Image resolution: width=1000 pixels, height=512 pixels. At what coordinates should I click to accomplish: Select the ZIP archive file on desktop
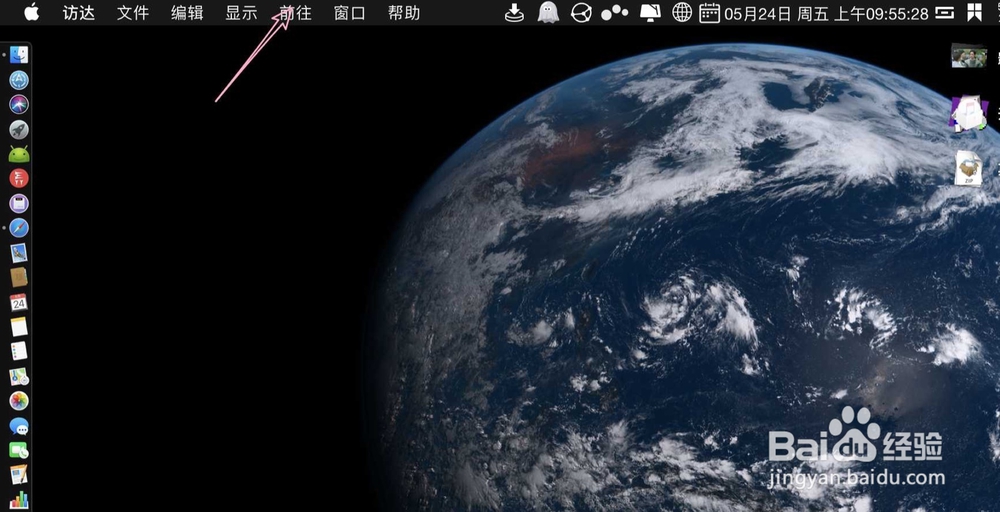pyautogui.click(x=969, y=168)
